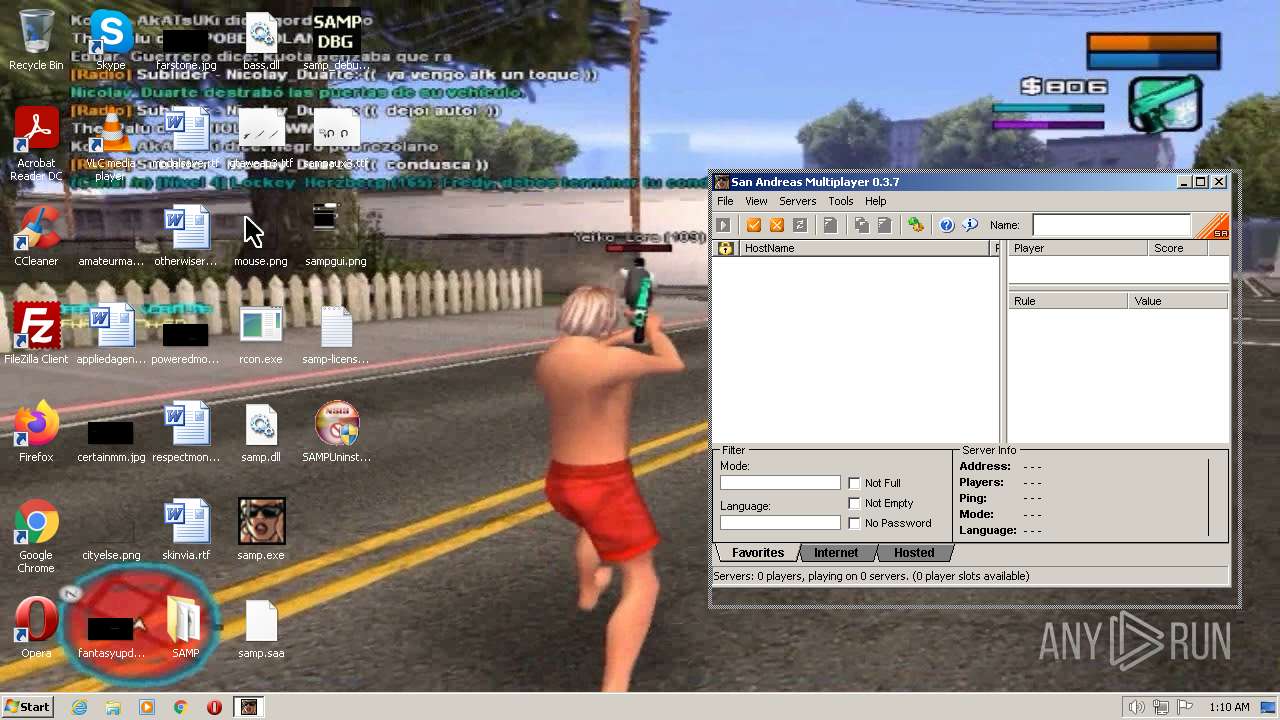
Task: Open the Servers menu
Action: [797, 201]
